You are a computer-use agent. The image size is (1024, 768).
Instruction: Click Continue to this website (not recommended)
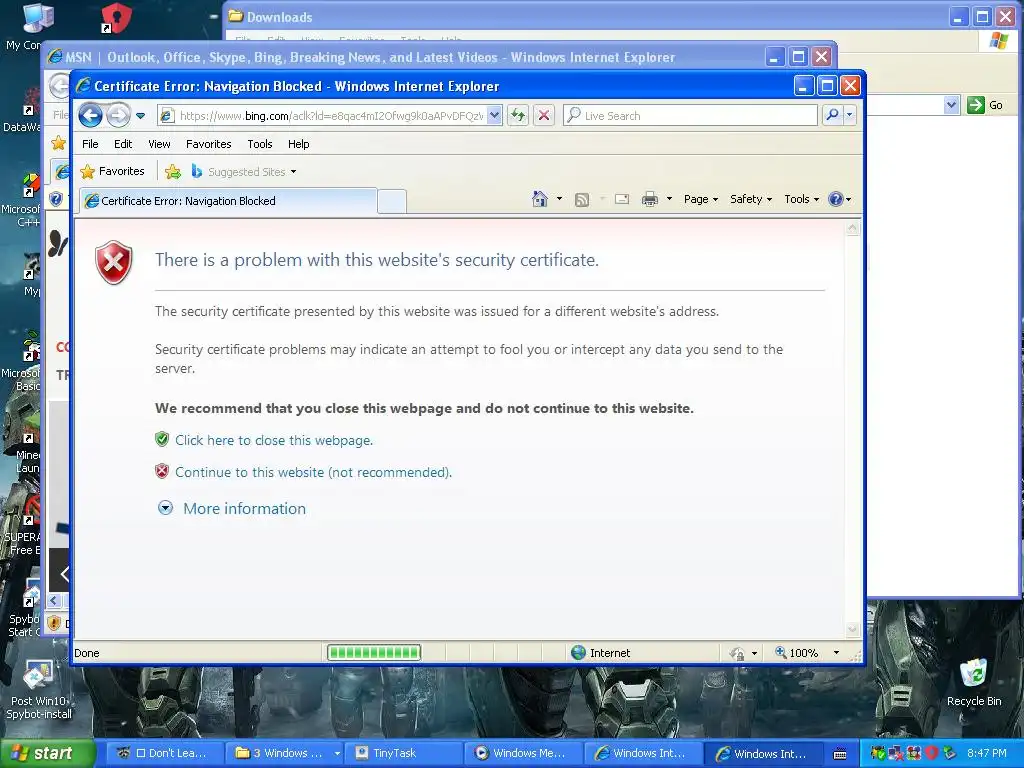(313, 472)
